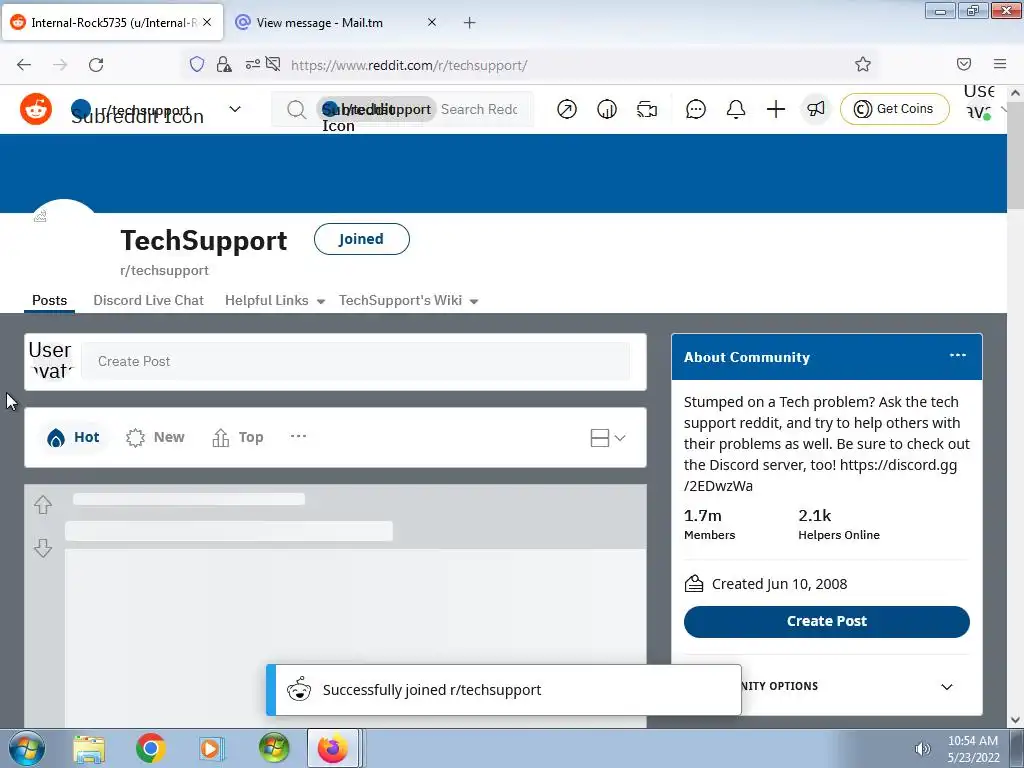This screenshot has height=768, width=1024.
Task: Click the site permissions icon in the address bar
Action: coord(253,64)
